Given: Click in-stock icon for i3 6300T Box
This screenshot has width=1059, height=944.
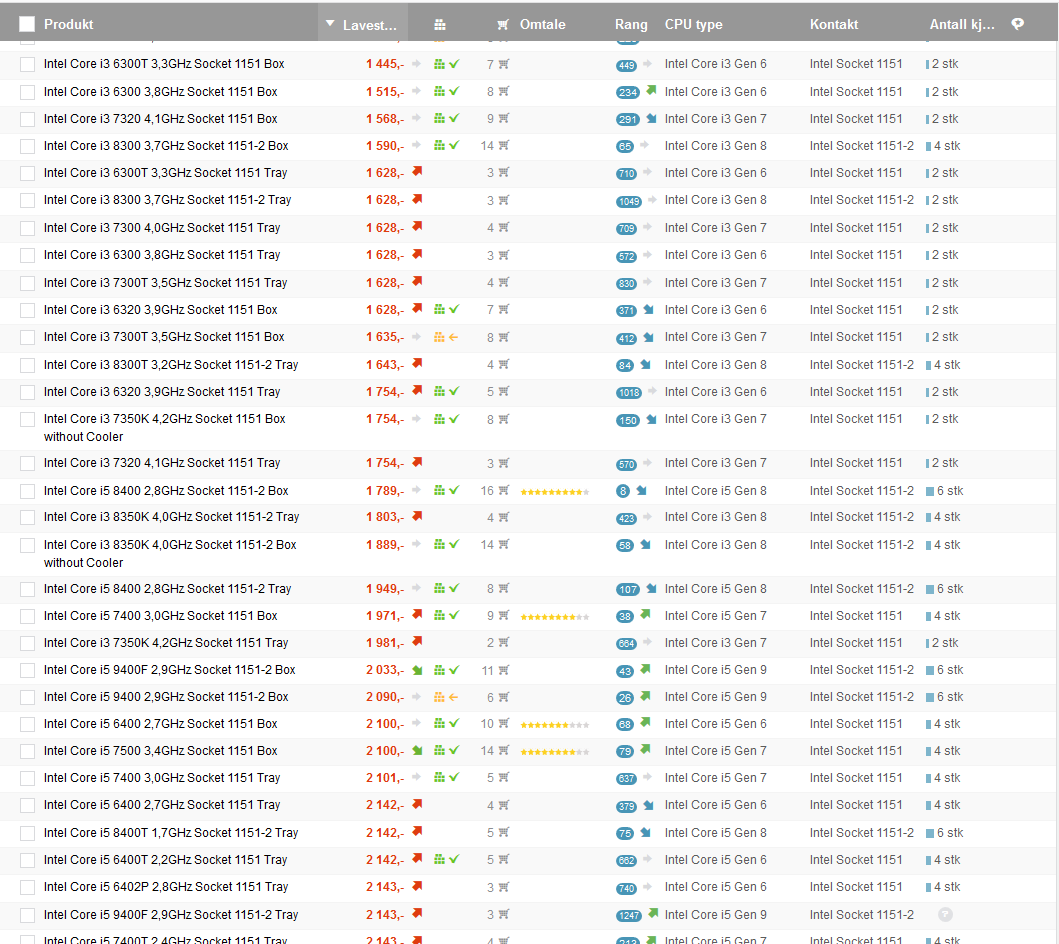Looking at the screenshot, I should click(x=446, y=64).
